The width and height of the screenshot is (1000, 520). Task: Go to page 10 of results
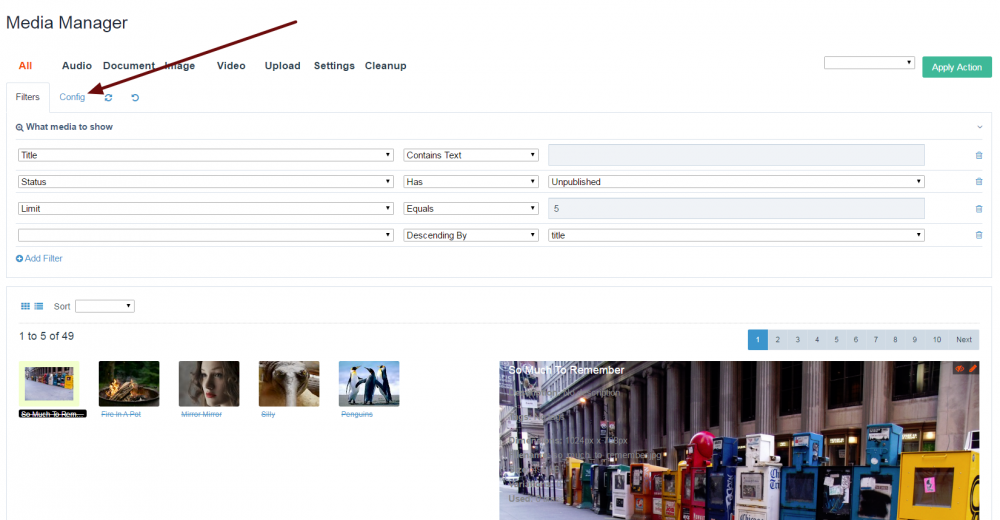(937, 339)
